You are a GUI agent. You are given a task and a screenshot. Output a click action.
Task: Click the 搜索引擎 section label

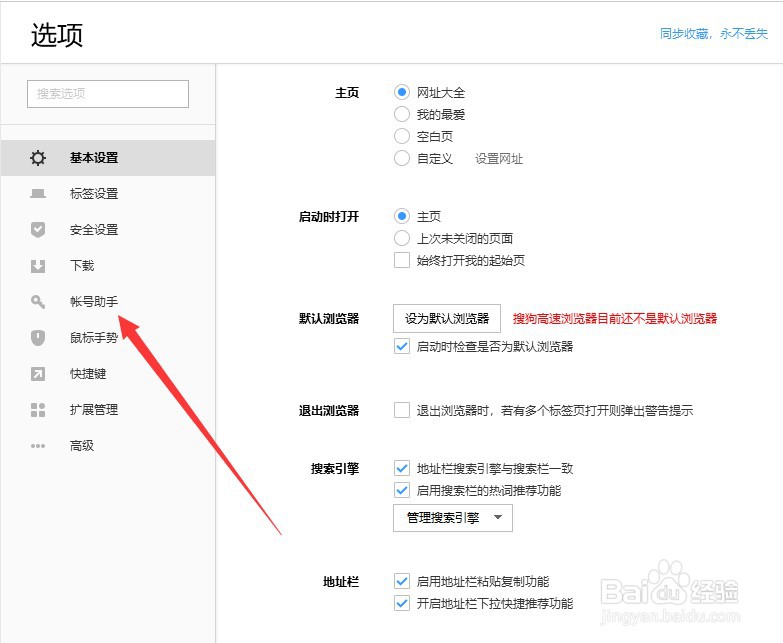point(335,468)
